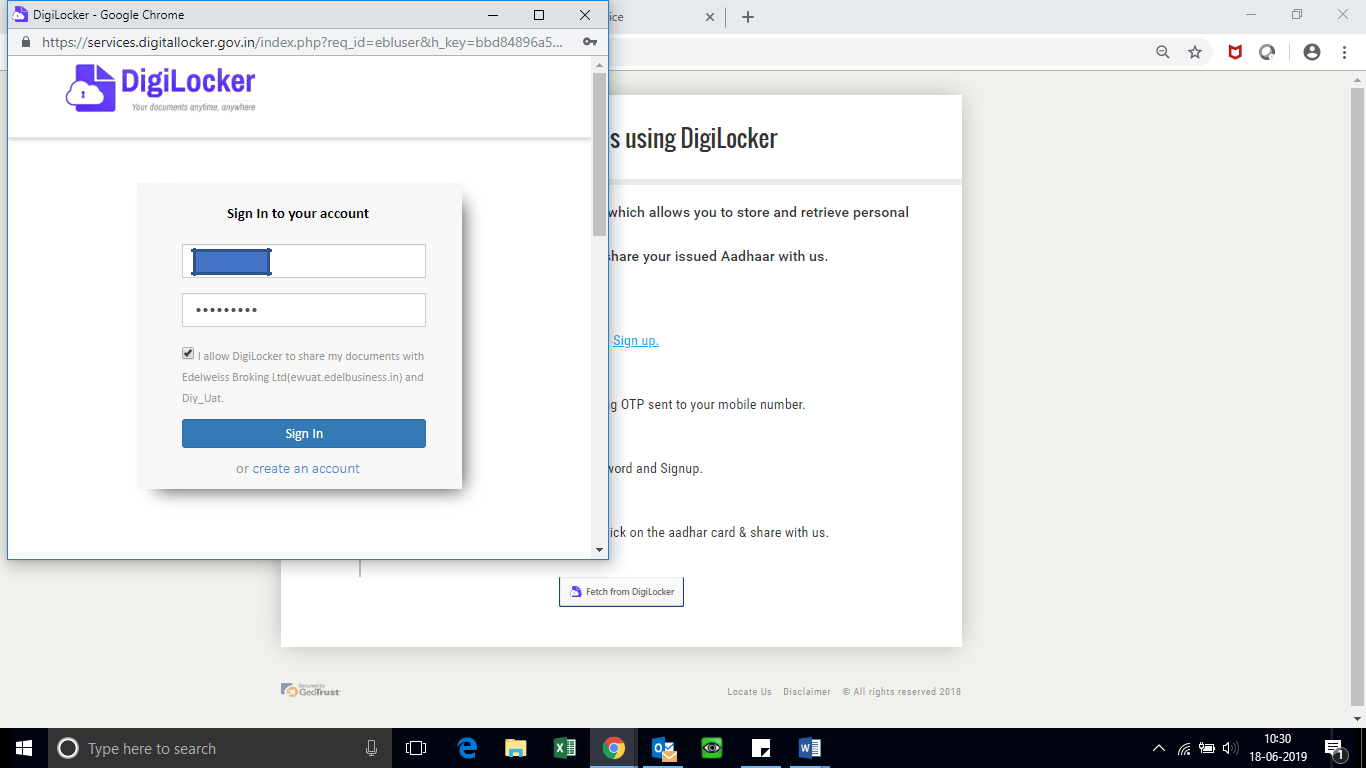This screenshot has height=768, width=1366.
Task: Click the popup scrollbar down arrow
Action: point(600,550)
